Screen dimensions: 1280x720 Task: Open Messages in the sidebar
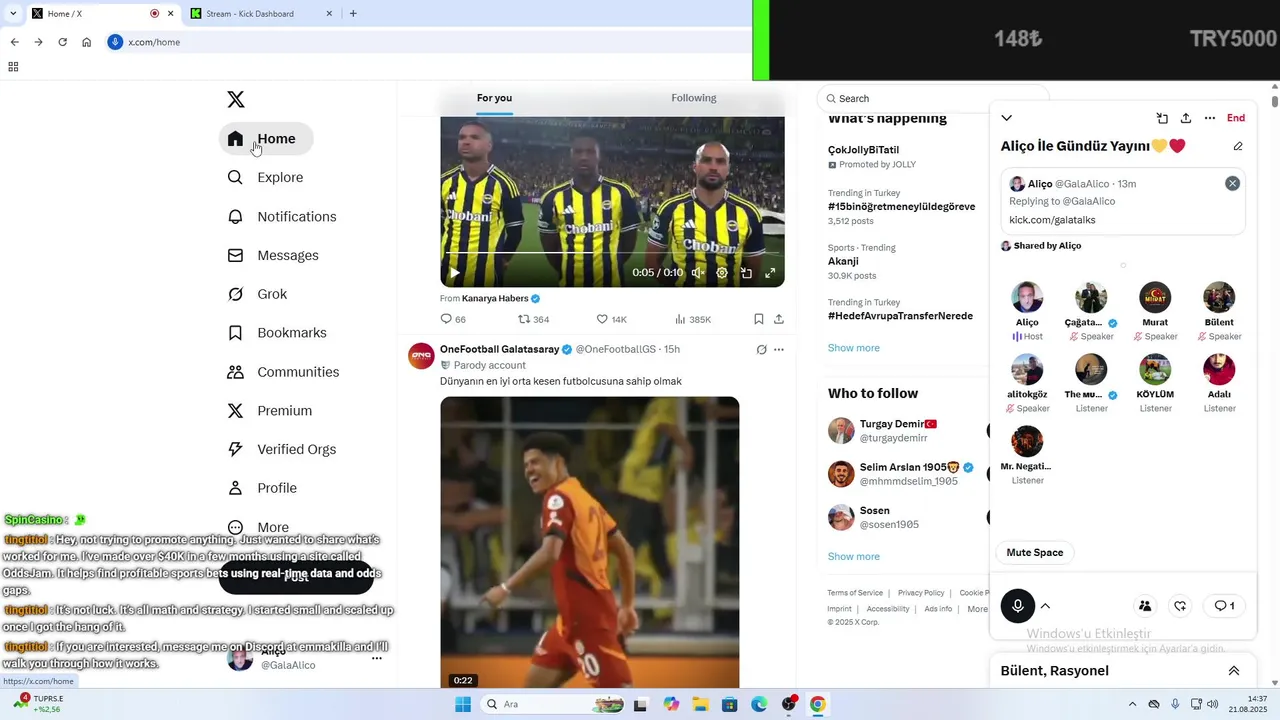point(274,255)
